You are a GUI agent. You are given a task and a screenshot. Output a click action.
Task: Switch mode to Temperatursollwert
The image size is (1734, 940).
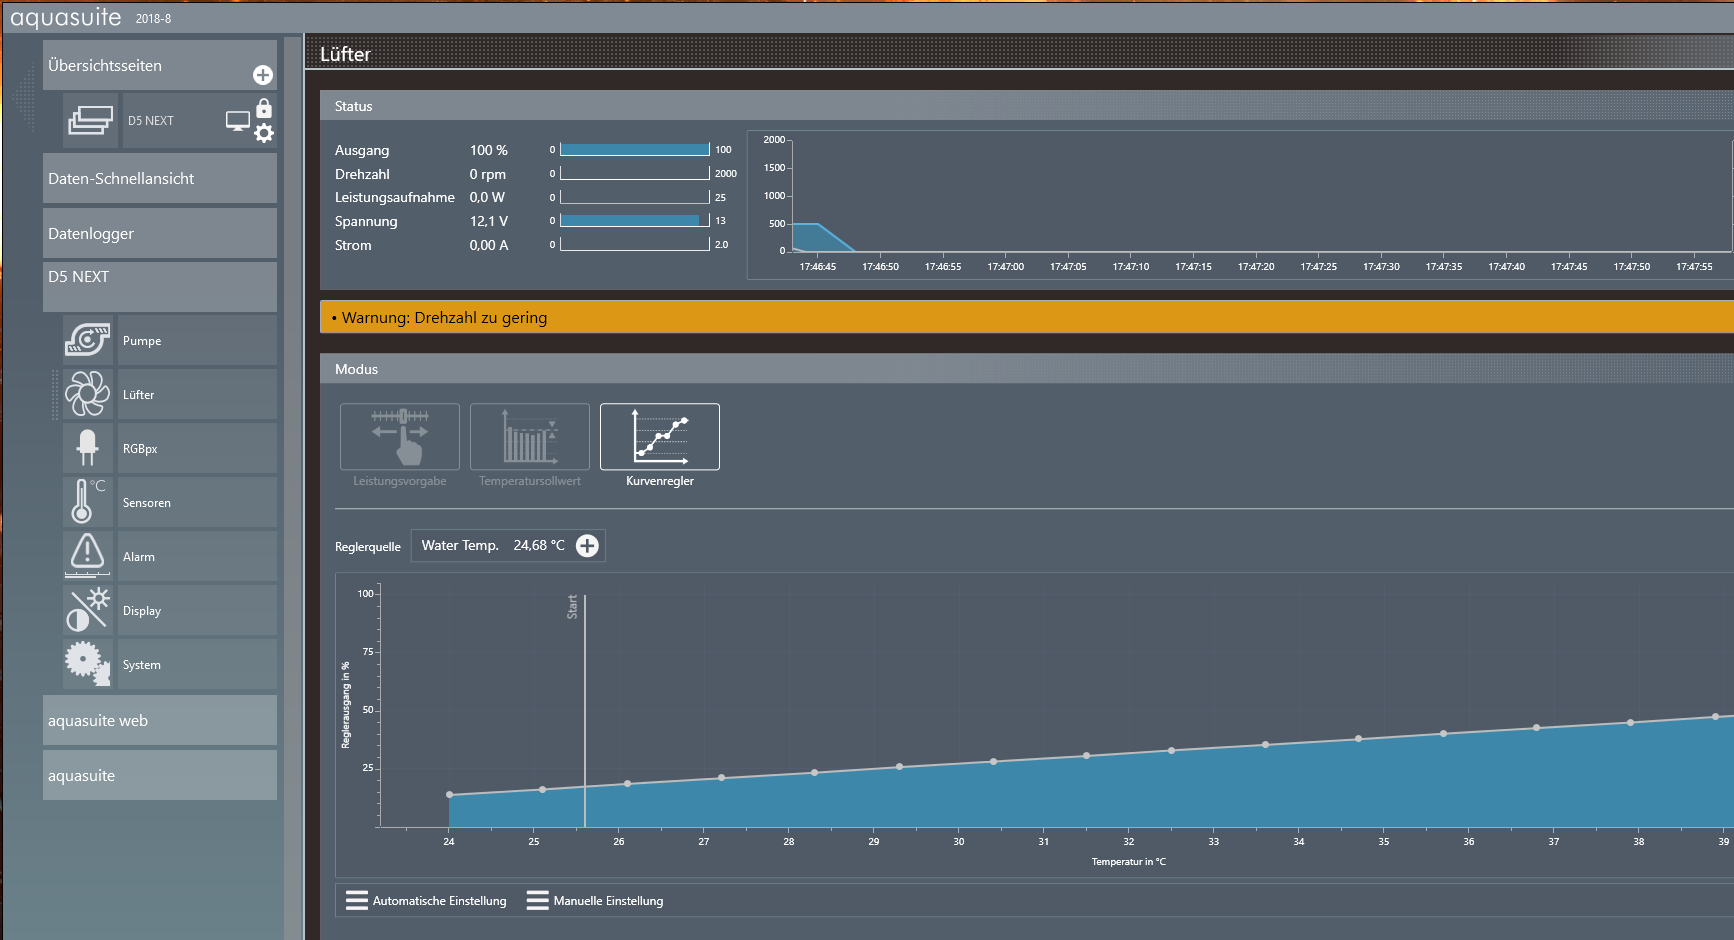point(530,437)
